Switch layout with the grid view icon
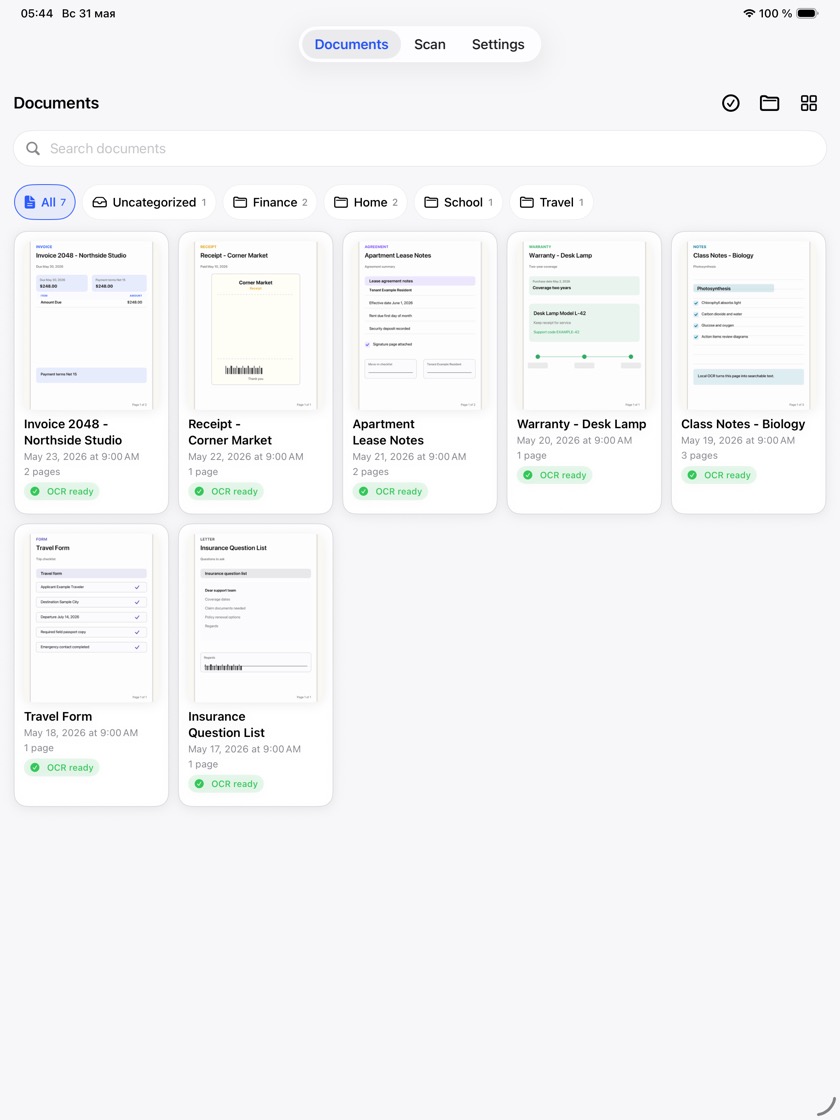 coord(809,103)
